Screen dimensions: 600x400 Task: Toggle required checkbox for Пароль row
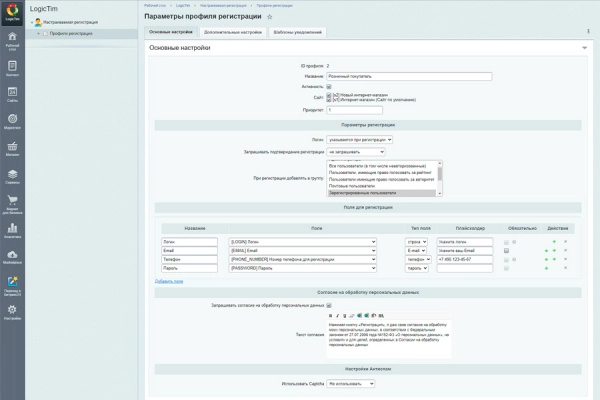pos(506,268)
